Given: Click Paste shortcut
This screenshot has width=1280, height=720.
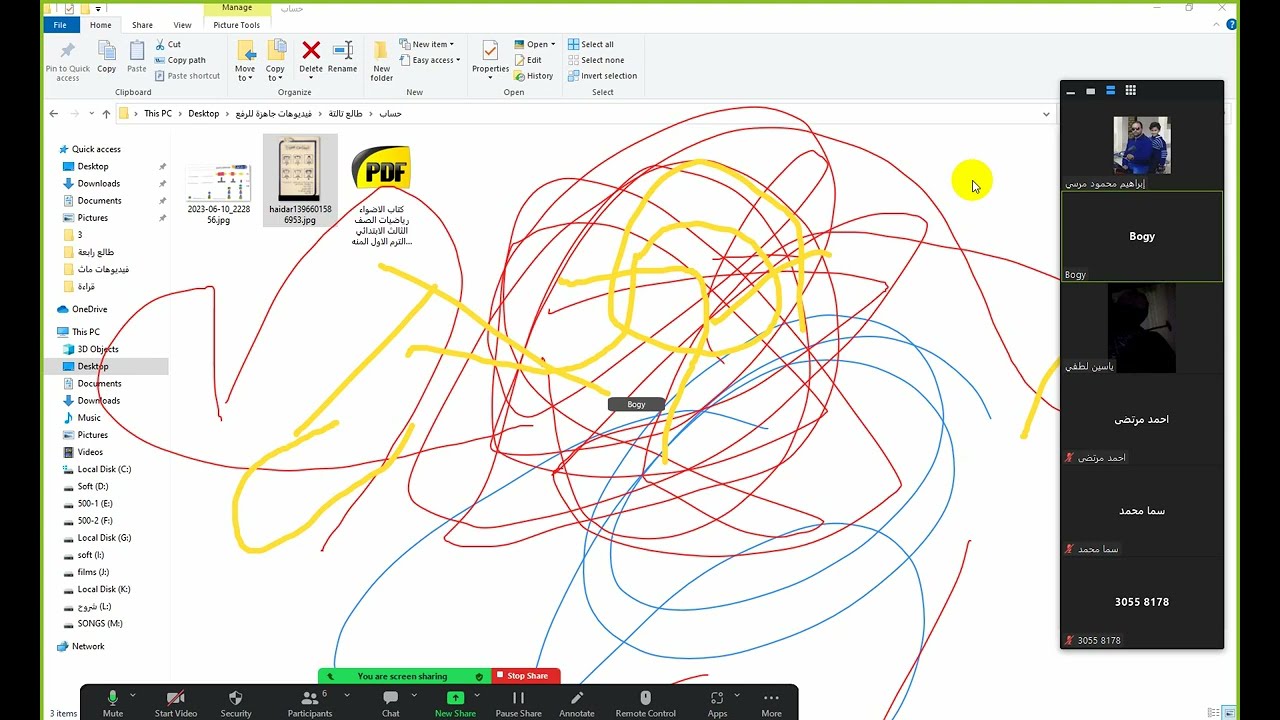Looking at the screenshot, I should pos(187,76).
